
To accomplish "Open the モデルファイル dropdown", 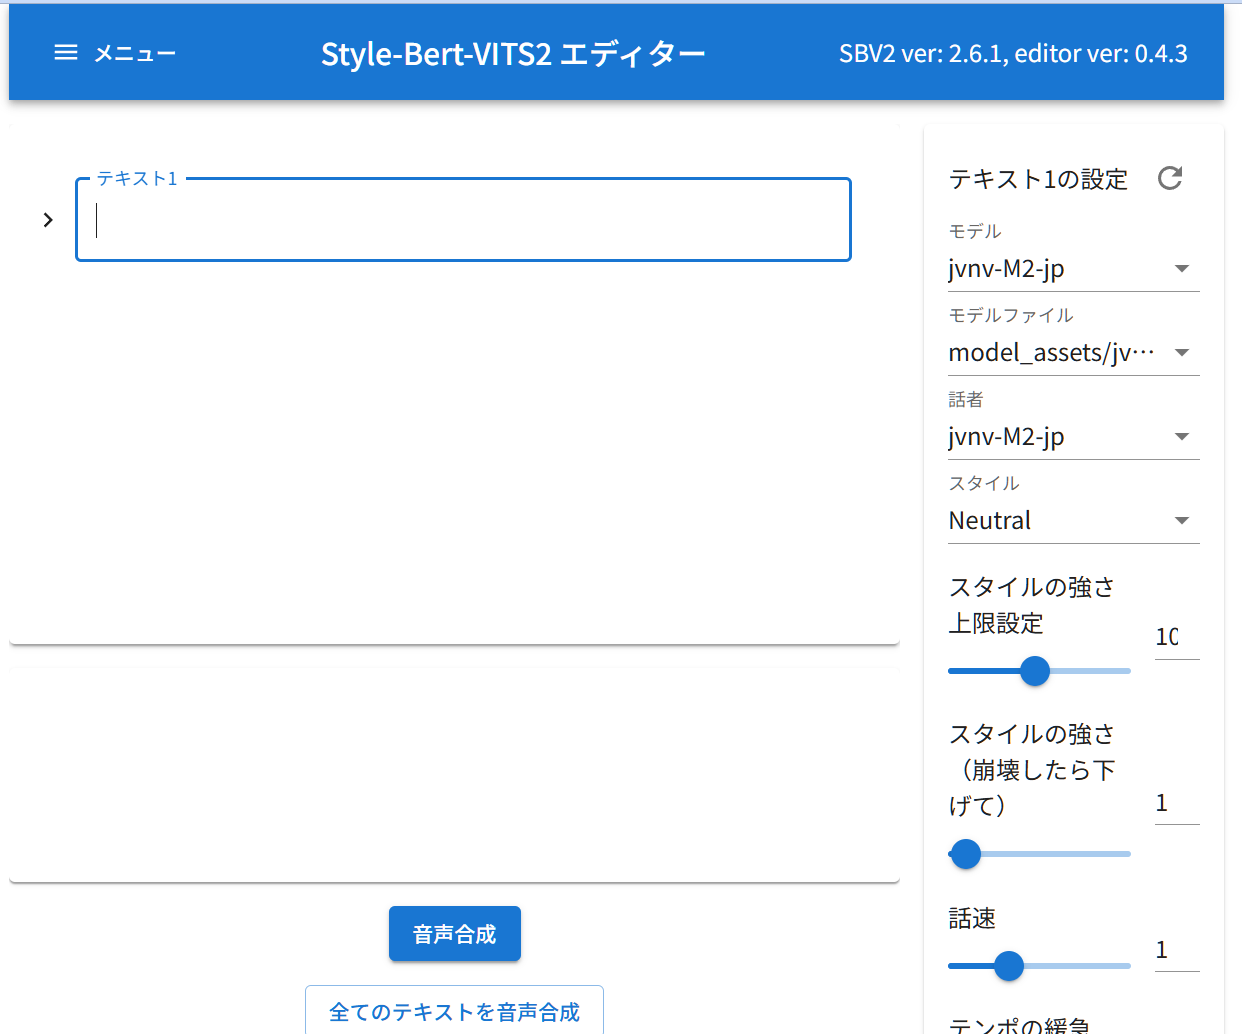I will [1073, 353].
